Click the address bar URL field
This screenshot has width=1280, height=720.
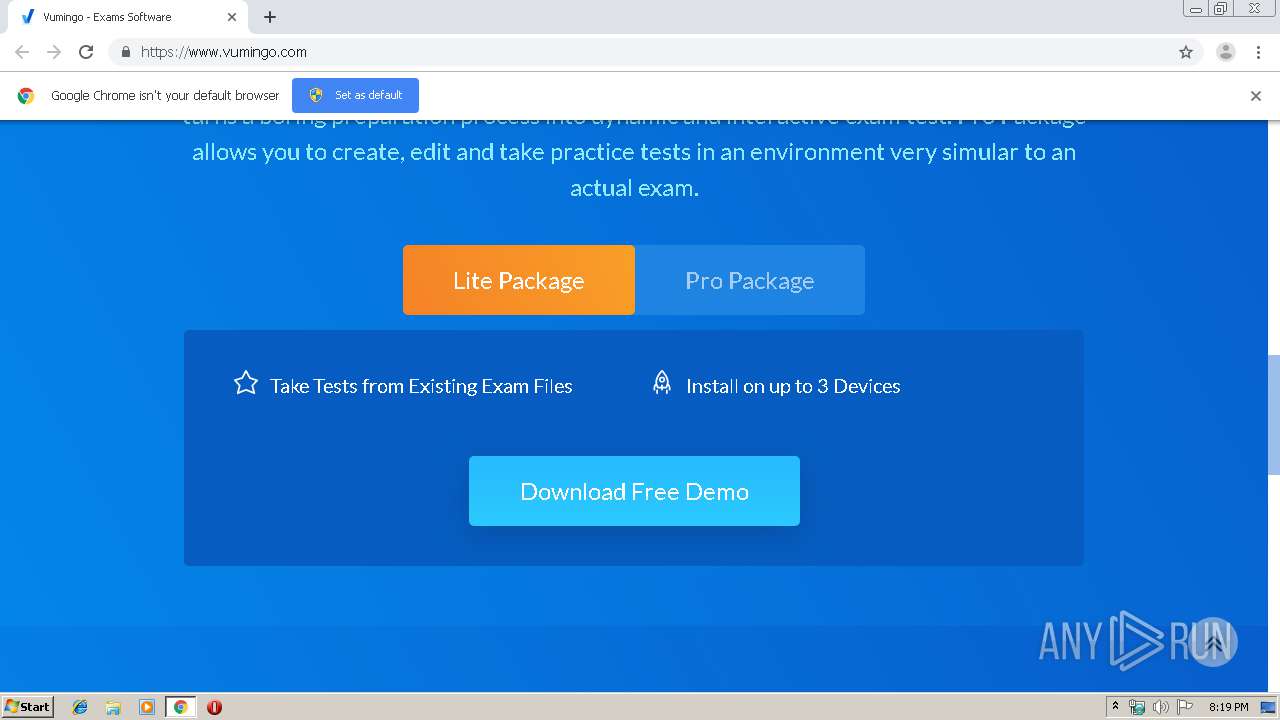pyautogui.click(x=640, y=52)
